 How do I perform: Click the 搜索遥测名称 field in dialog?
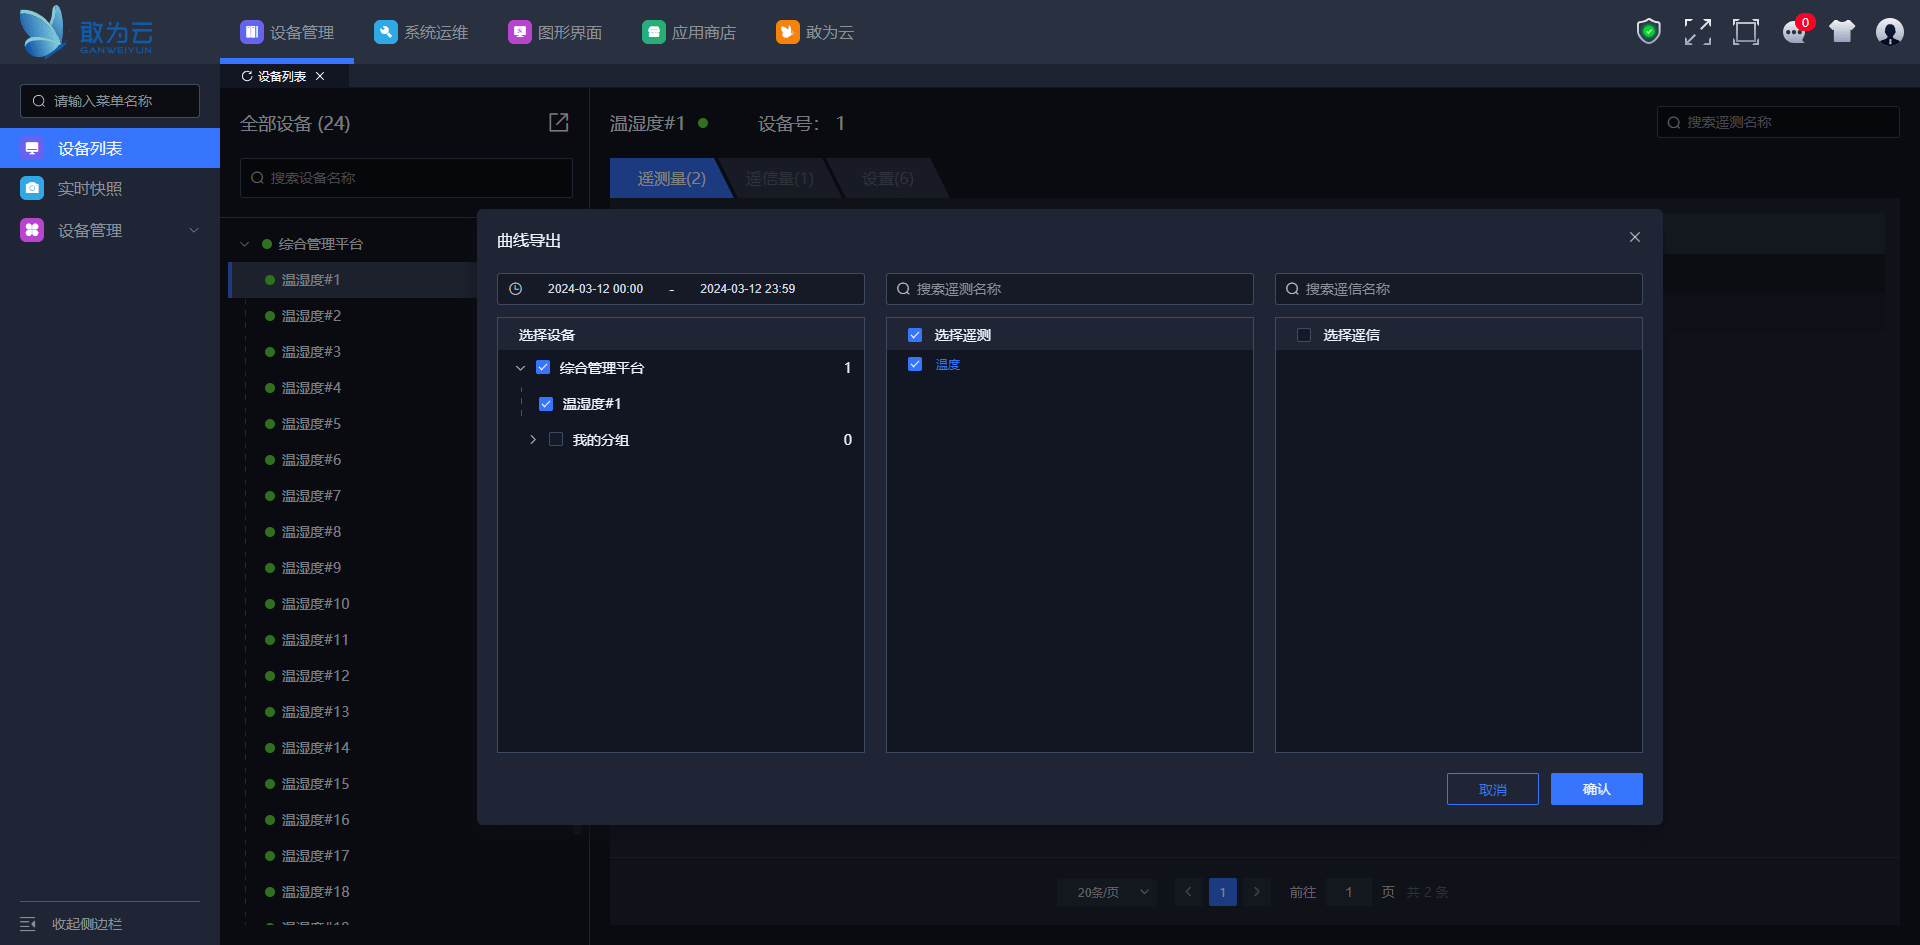coord(1070,289)
